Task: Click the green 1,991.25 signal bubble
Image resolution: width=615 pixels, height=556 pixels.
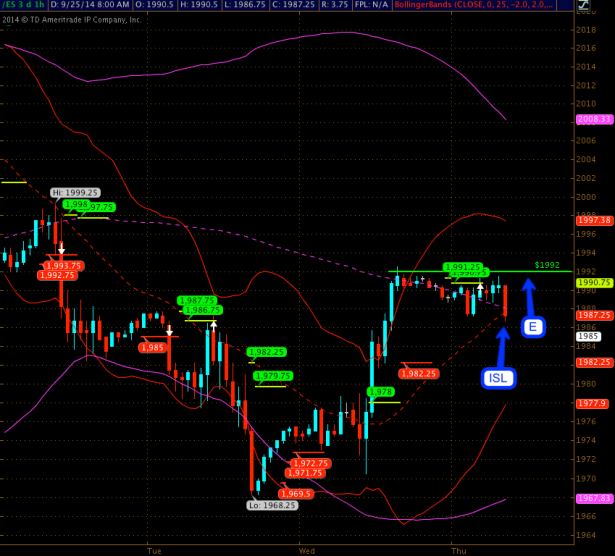Action: 464,267
